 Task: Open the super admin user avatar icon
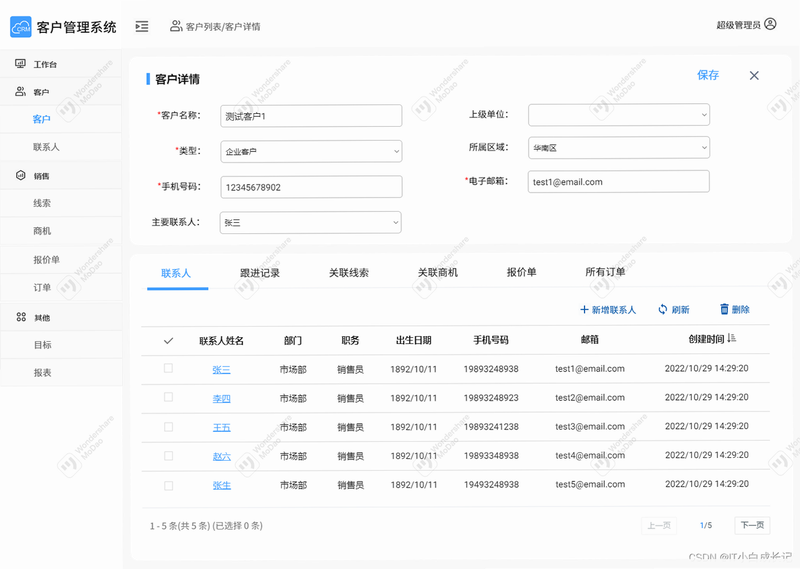(x=770, y=24)
